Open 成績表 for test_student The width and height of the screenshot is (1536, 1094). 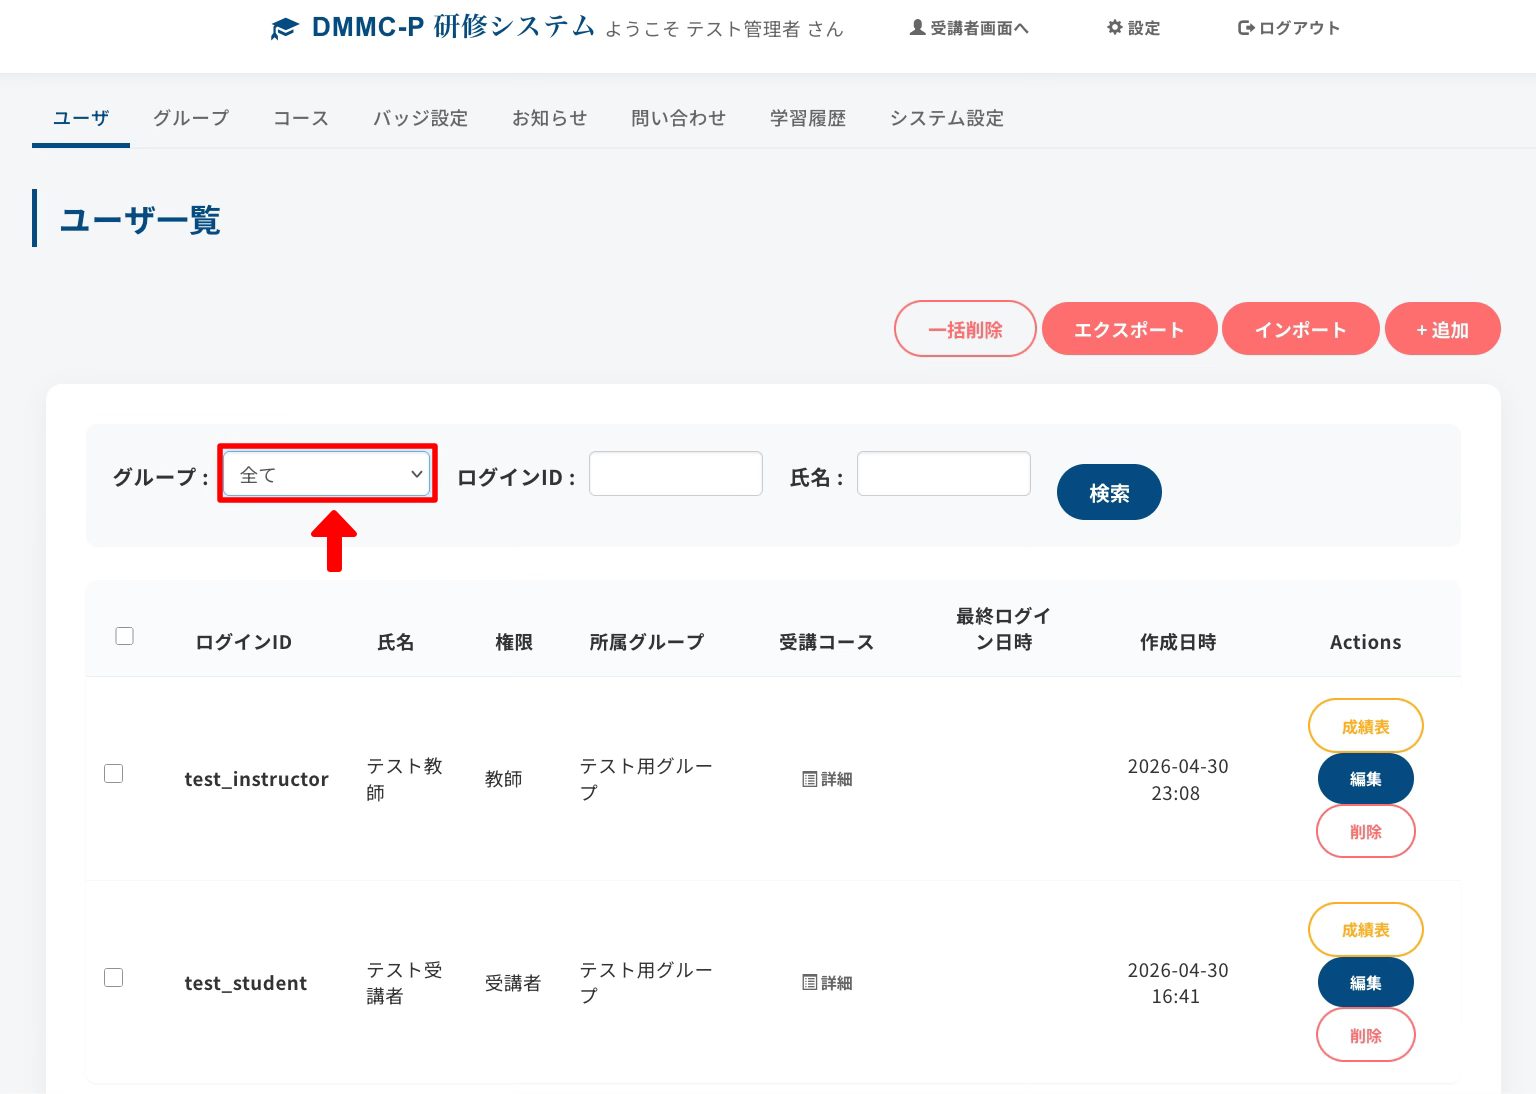[x=1365, y=930]
